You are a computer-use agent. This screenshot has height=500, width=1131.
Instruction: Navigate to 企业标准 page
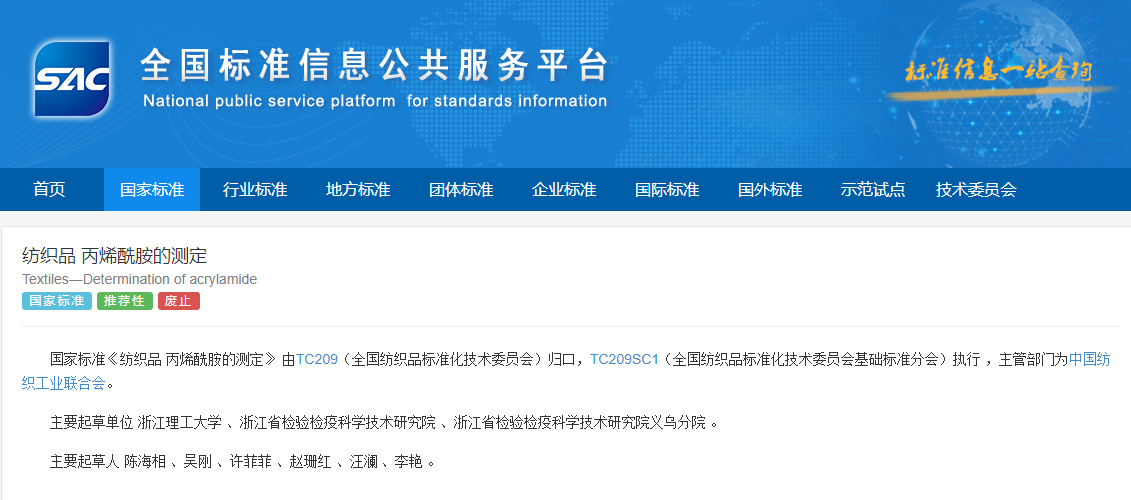[564, 190]
